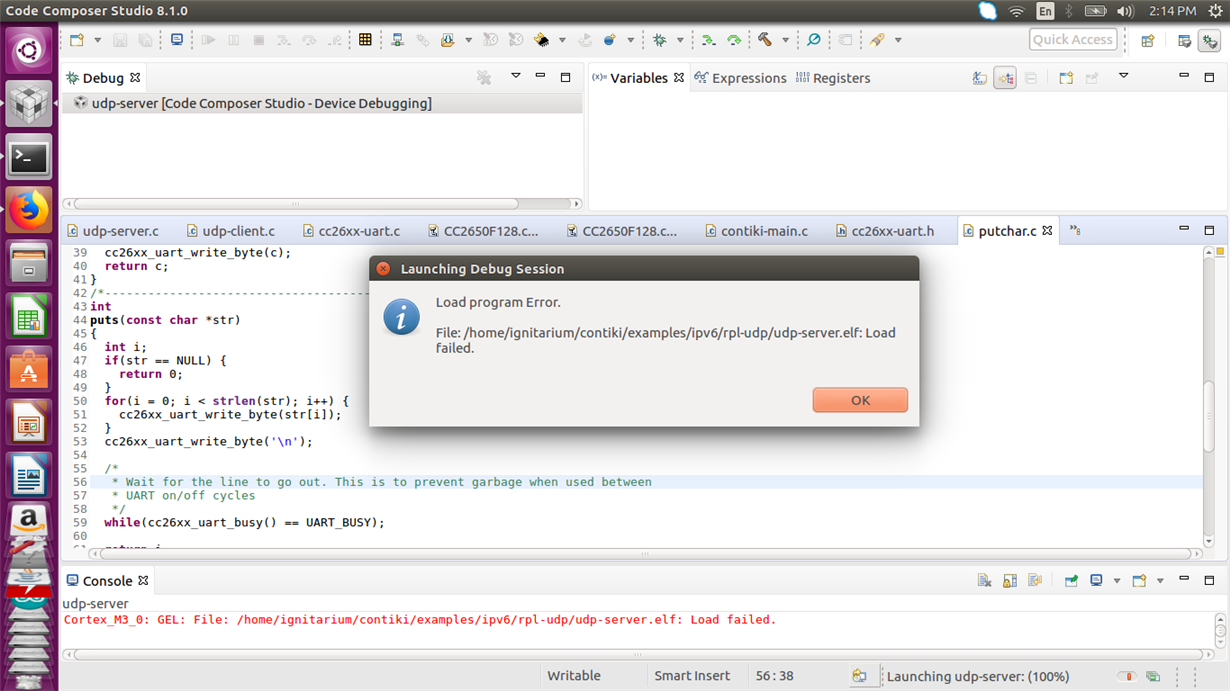The image size is (1230, 691).
Task: Open the udp-client.c editor tab
Action: pyautogui.click(x=229, y=231)
